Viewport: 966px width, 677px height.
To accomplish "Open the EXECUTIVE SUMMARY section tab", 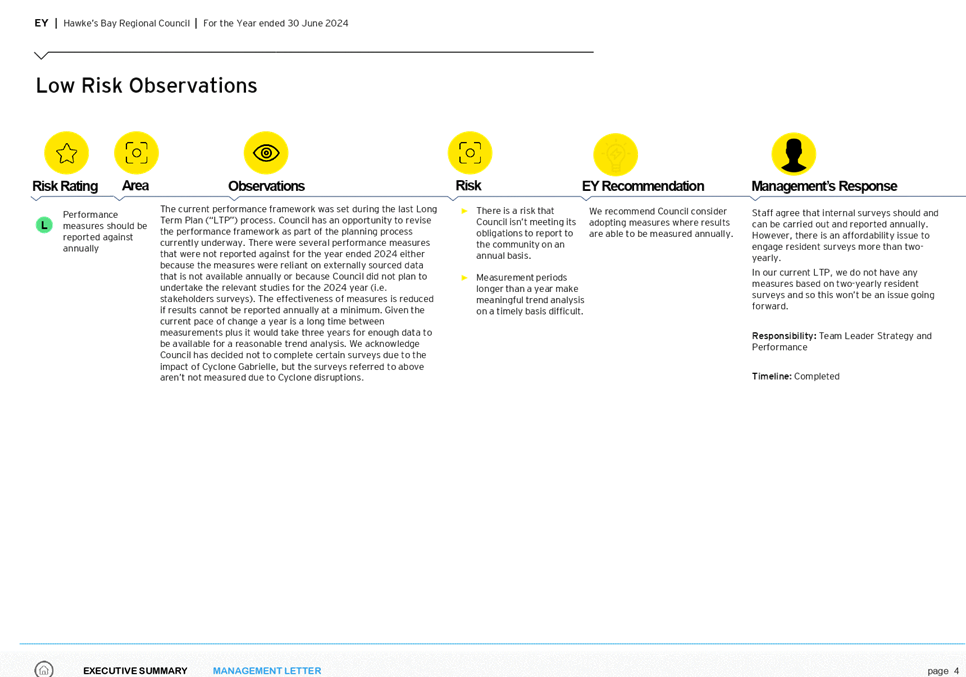I will [135, 671].
